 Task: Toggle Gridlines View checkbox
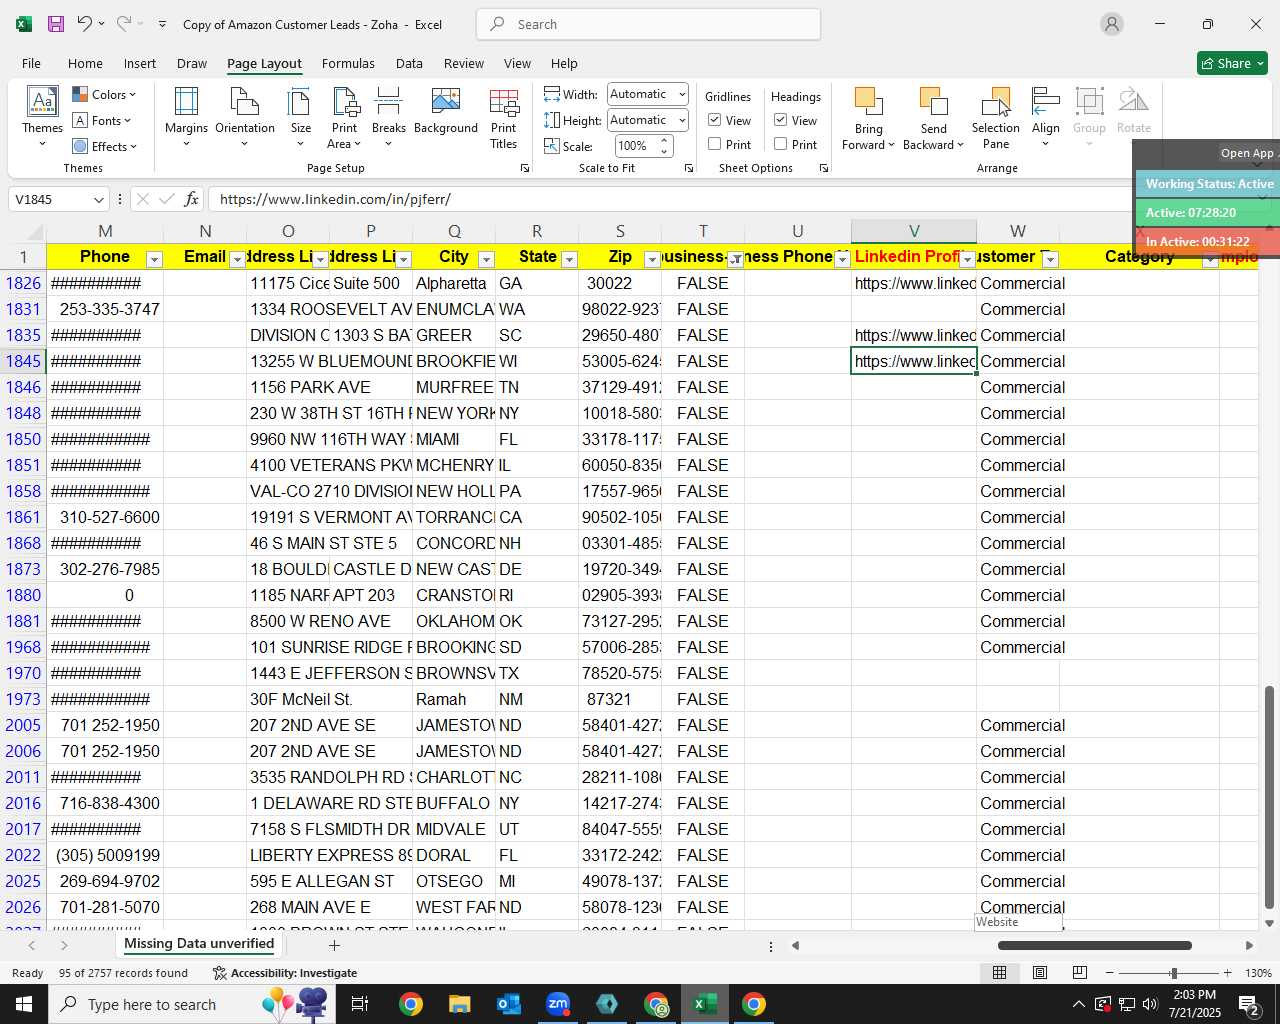715,120
